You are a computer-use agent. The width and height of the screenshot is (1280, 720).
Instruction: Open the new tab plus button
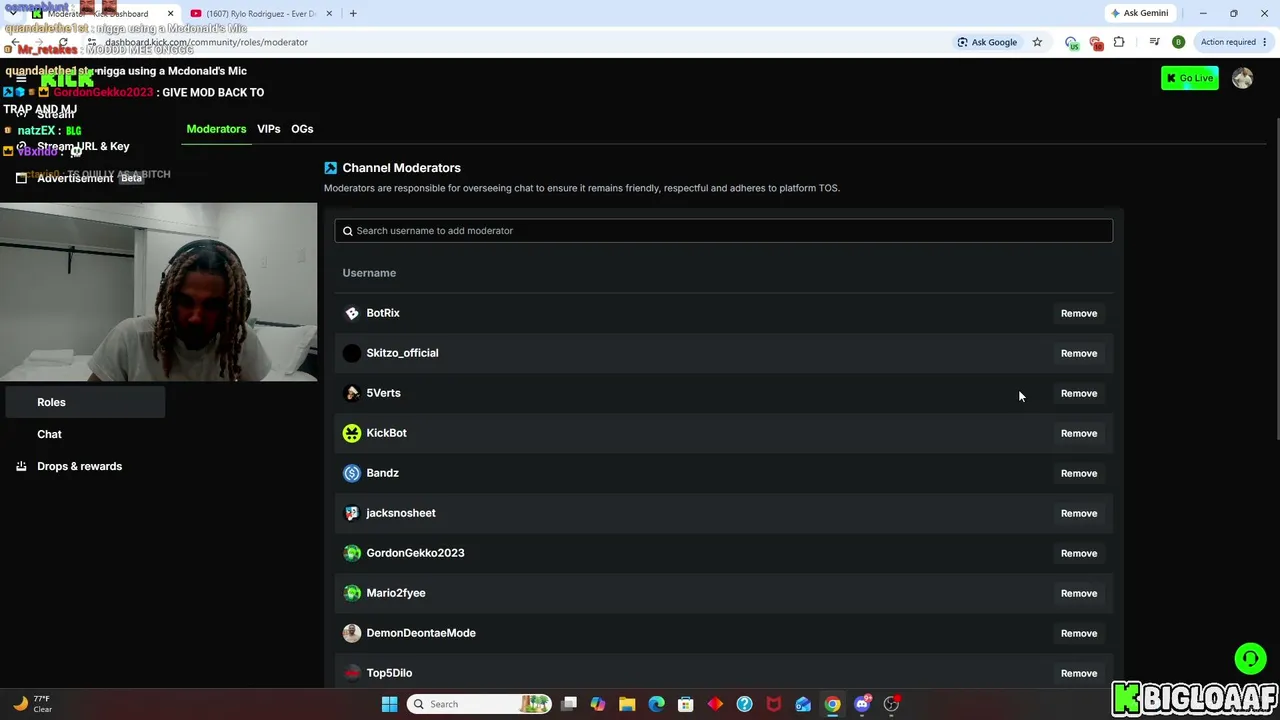point(353,13)
